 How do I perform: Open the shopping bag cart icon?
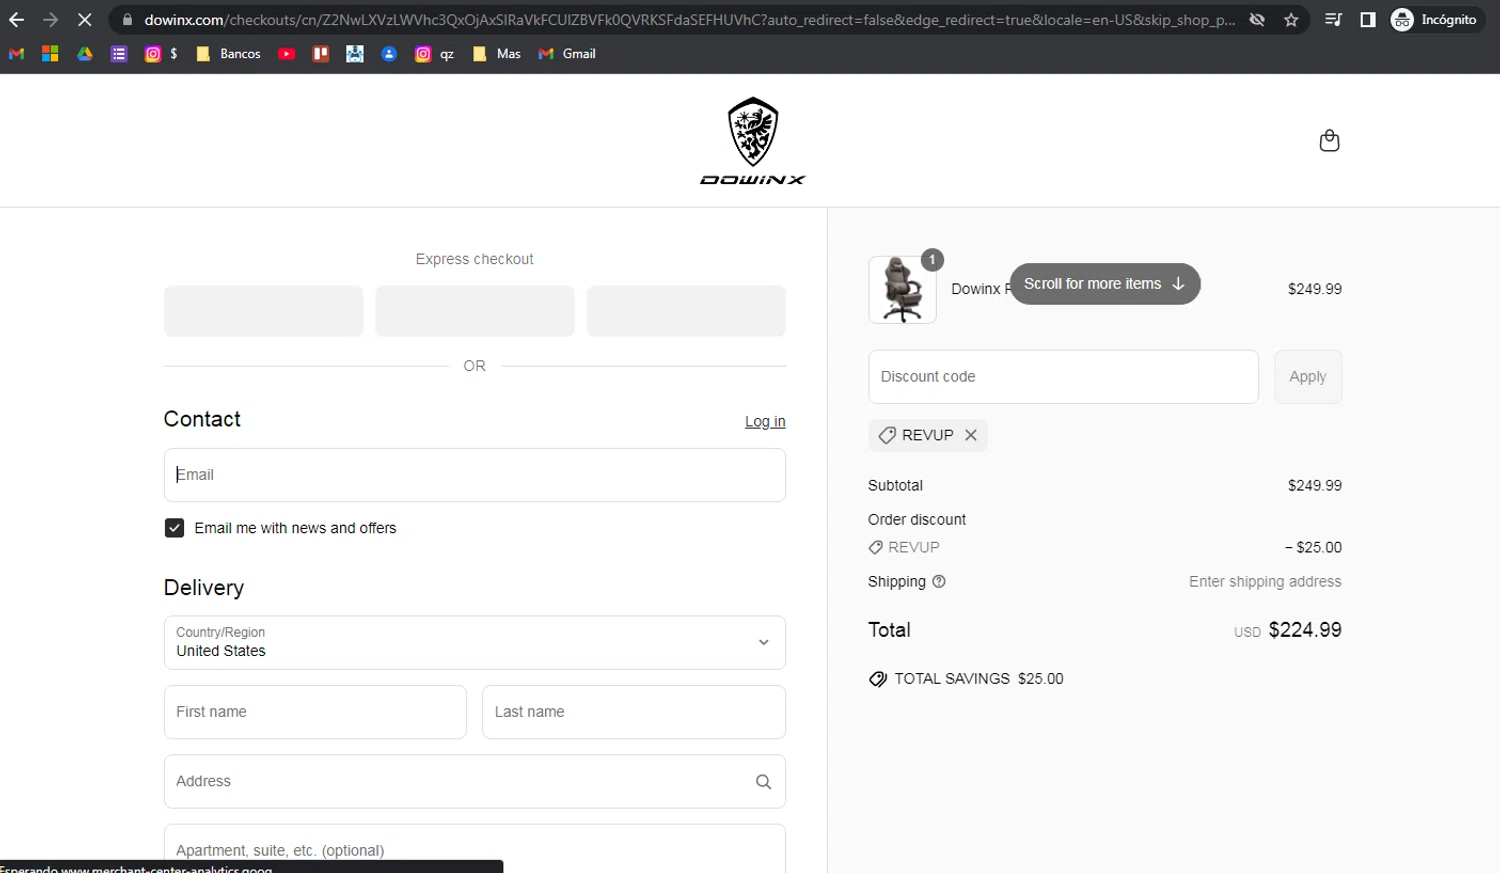(1329, 141)
